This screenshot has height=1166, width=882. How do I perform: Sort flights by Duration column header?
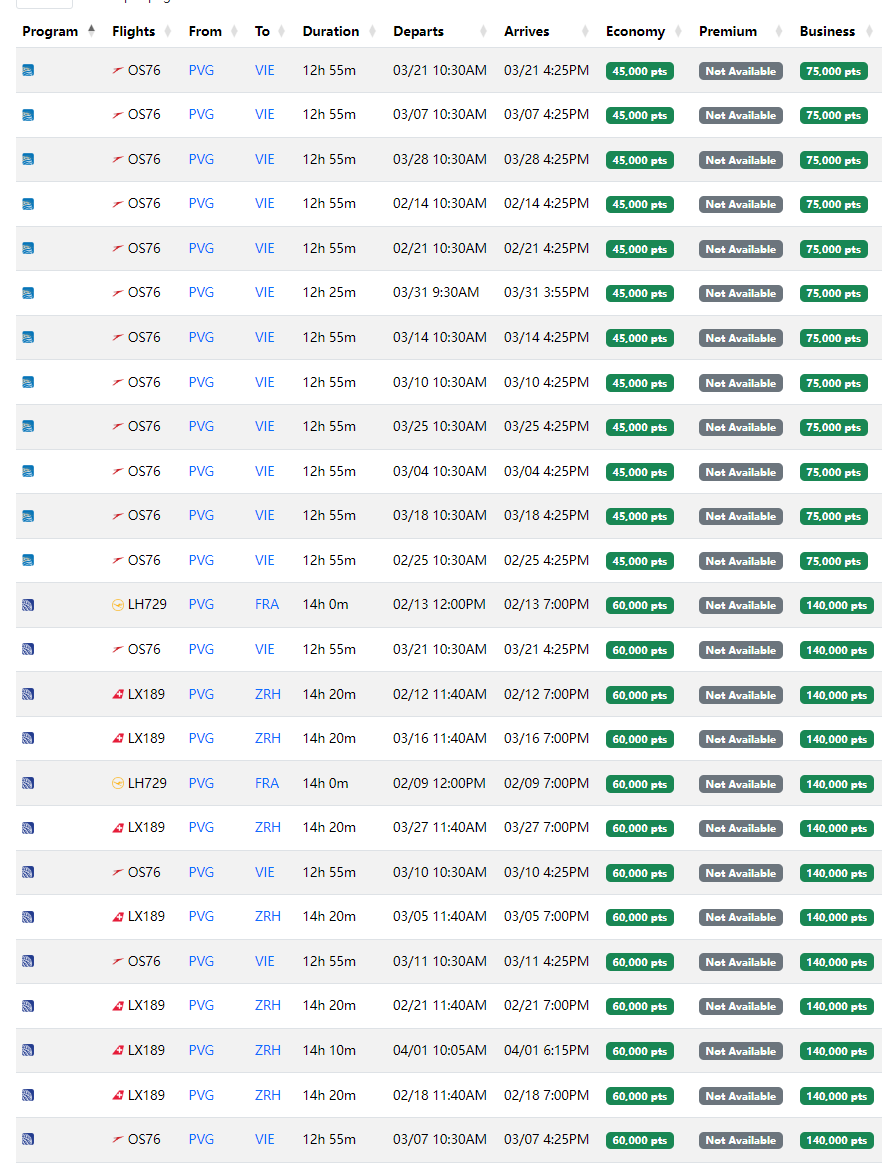pyautogui.click(x=331, y=31)
